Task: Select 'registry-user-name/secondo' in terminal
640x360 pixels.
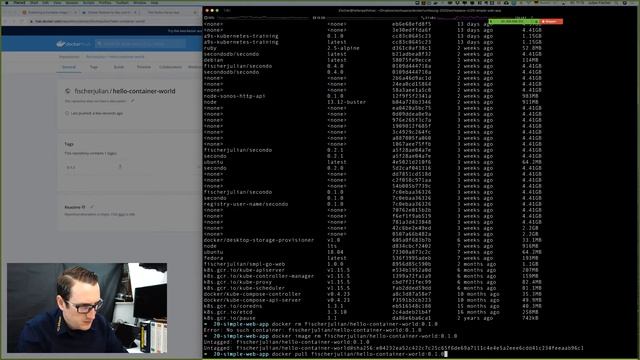Action: click(246, 204)
